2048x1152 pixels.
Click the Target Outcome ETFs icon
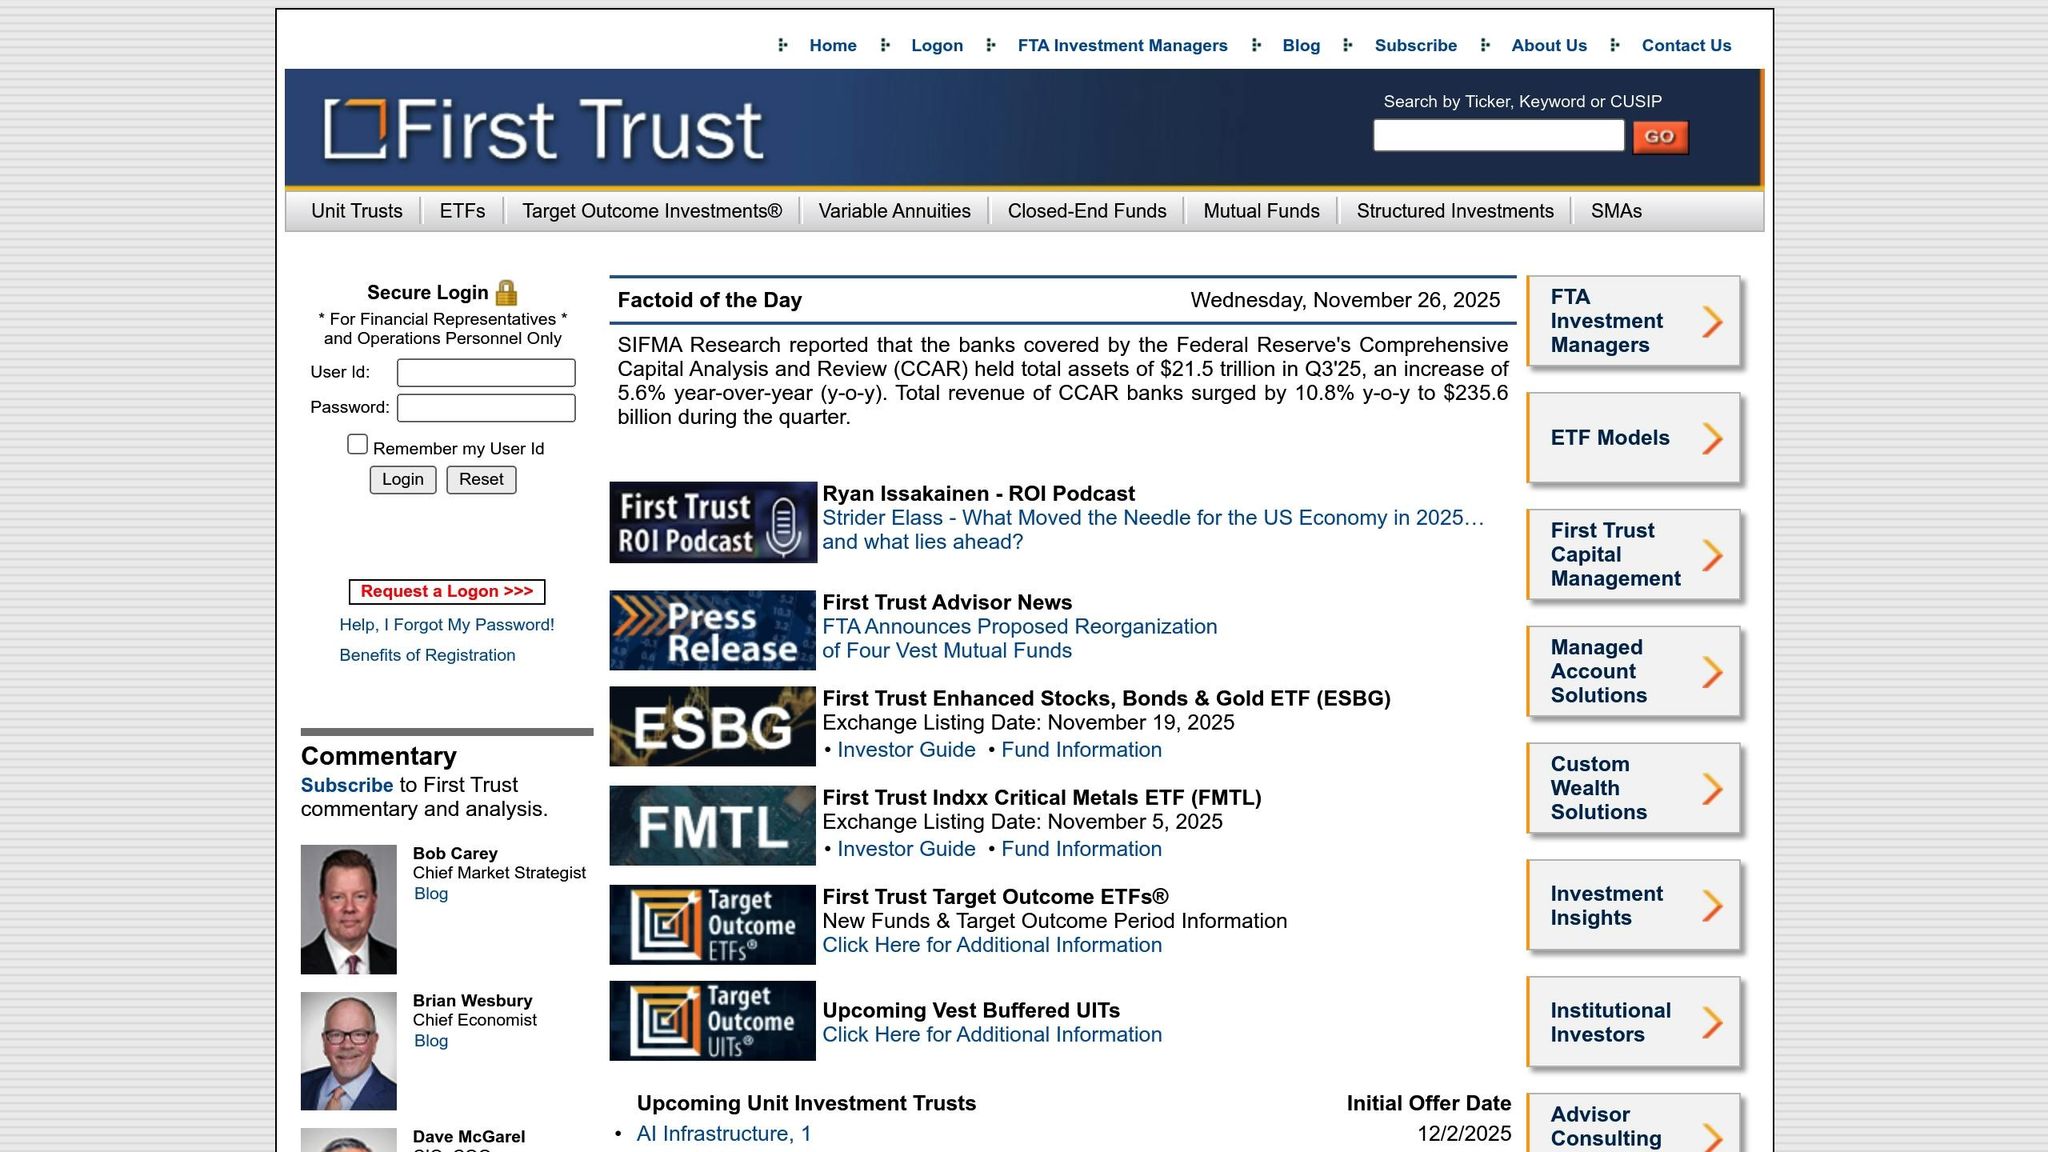(x=712, y=923)
